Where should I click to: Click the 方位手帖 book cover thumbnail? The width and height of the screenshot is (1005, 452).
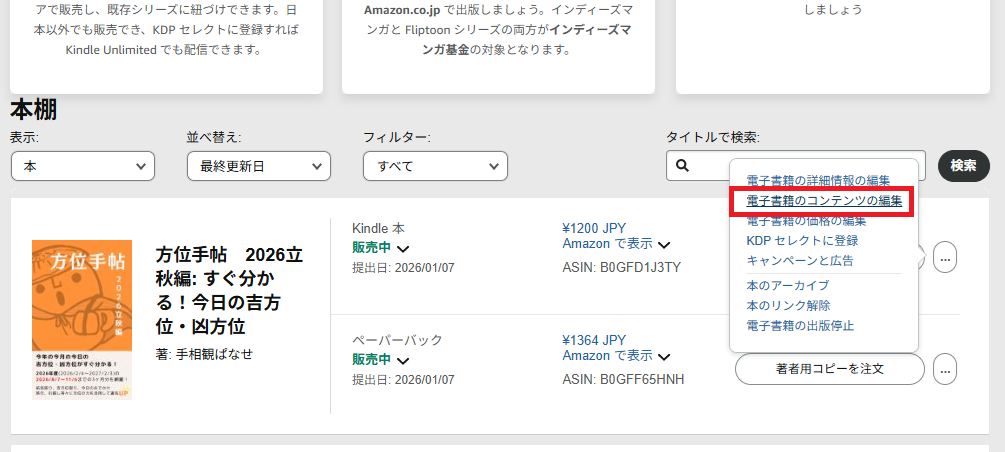[x=82, y=319]
